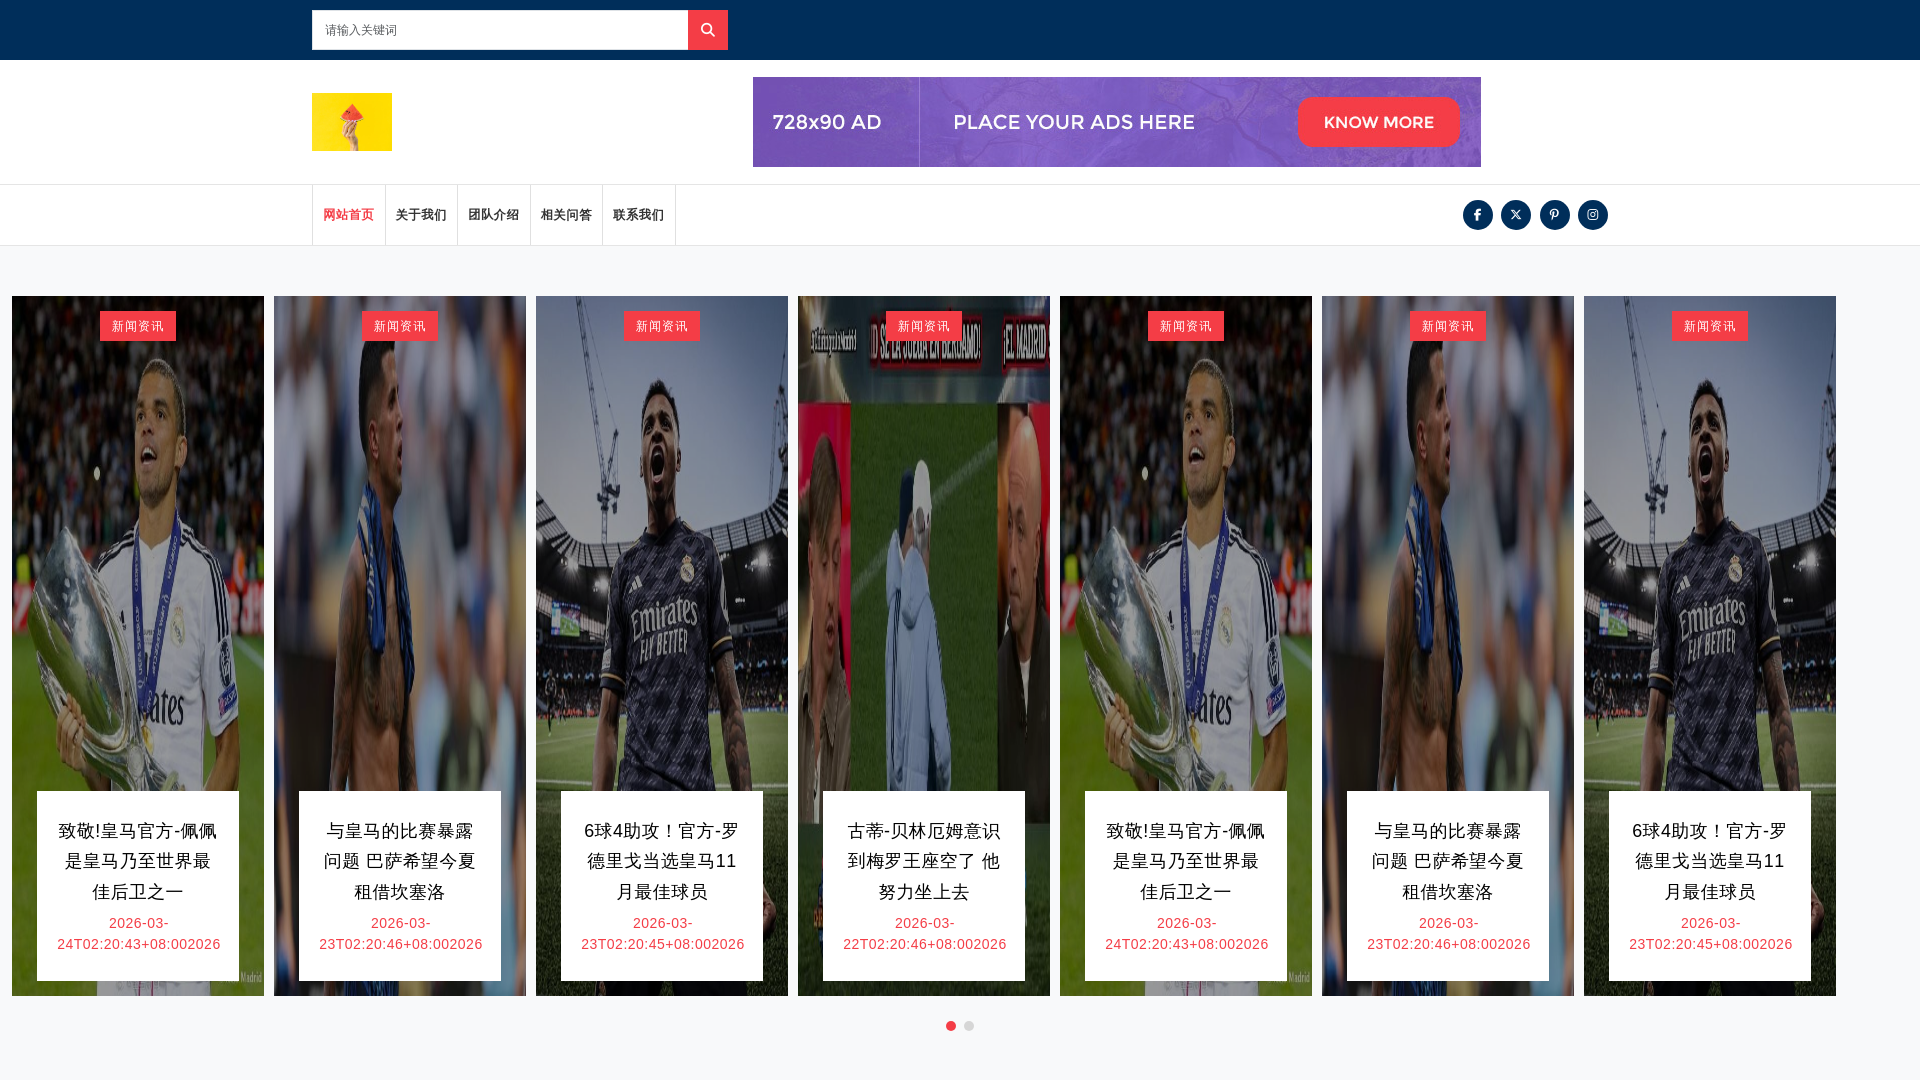Open the X (Twitter) social icon
Screen dimensions: 1920x1080
[x=1516, y=215]
